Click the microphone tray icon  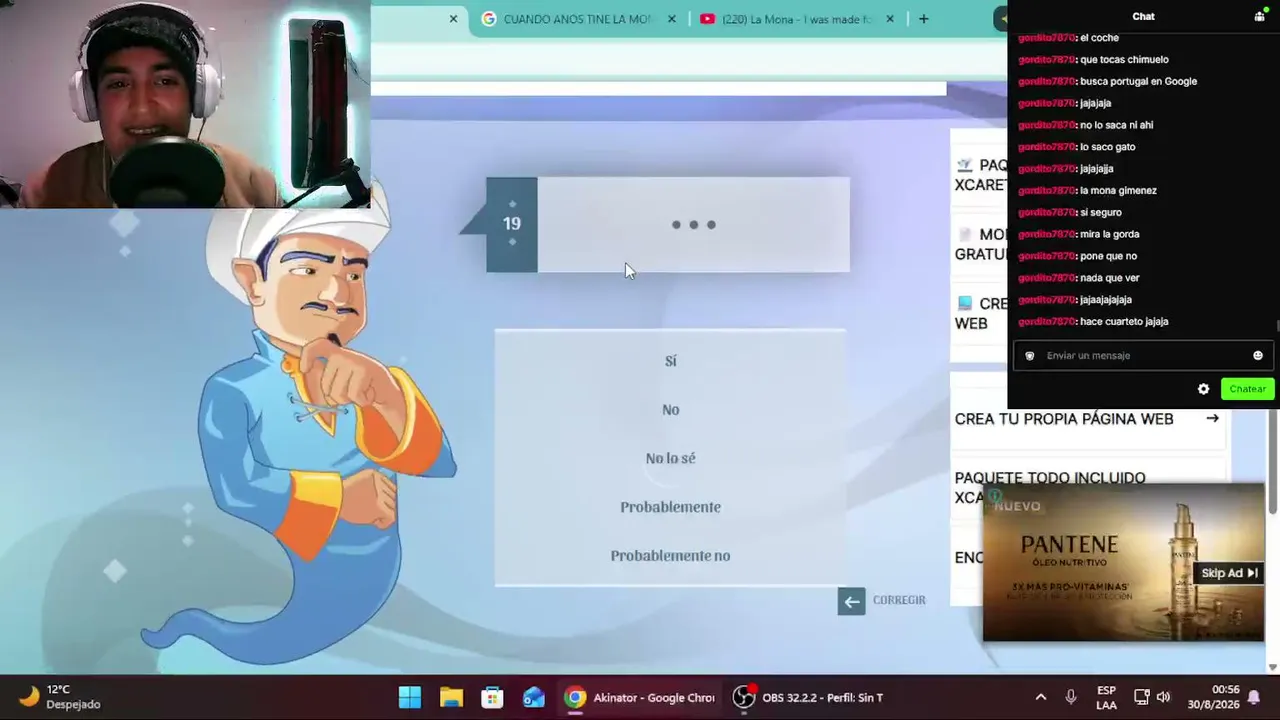coord(1071,697)
